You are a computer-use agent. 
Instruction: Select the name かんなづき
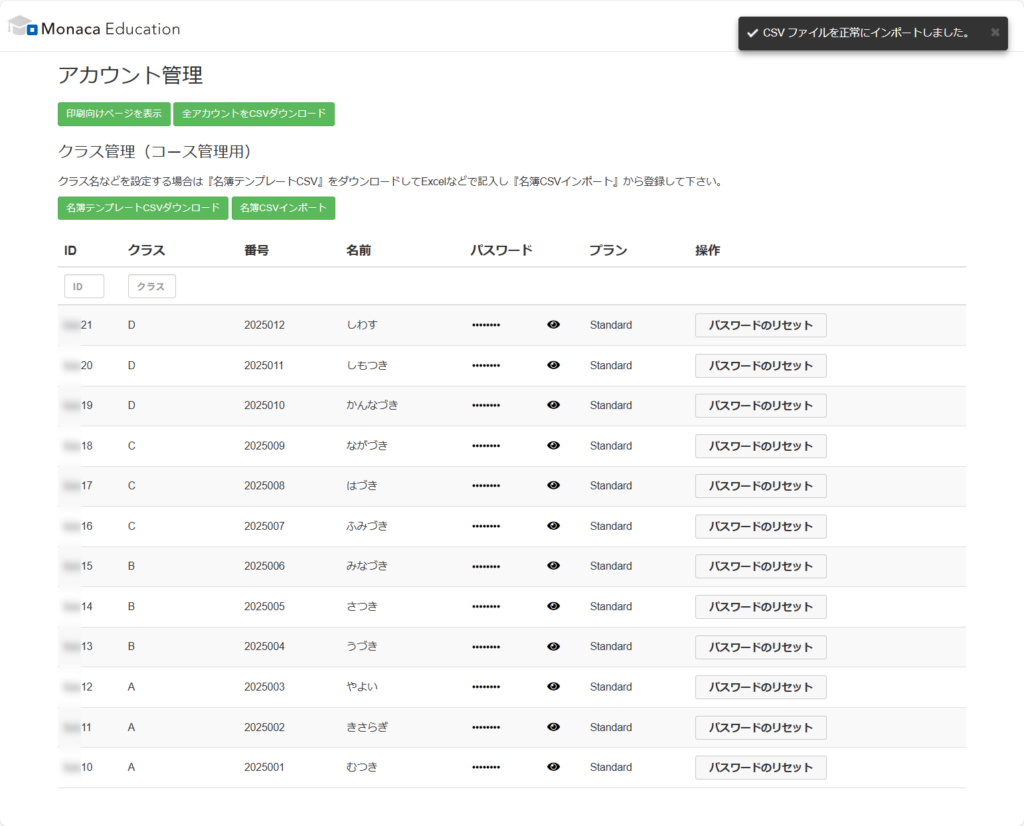(372, 405)
